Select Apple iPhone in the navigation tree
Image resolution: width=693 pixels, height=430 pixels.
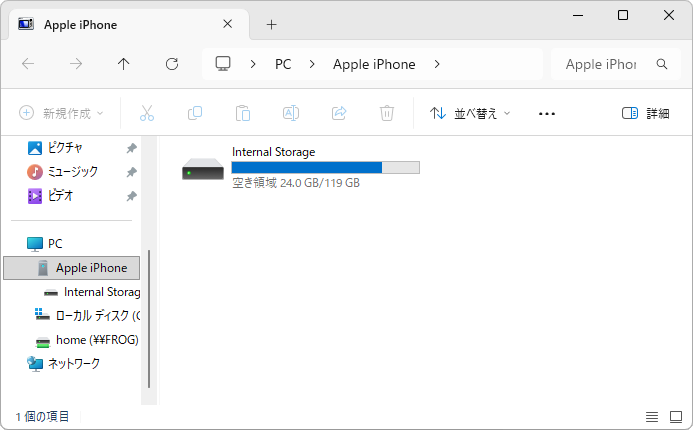pos(72,268)
